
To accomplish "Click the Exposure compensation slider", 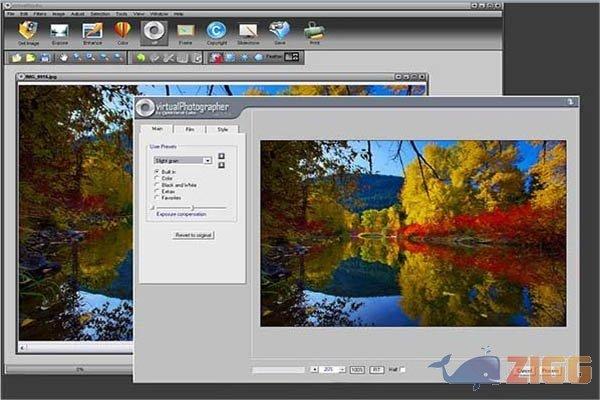I will tap(191, 207).
